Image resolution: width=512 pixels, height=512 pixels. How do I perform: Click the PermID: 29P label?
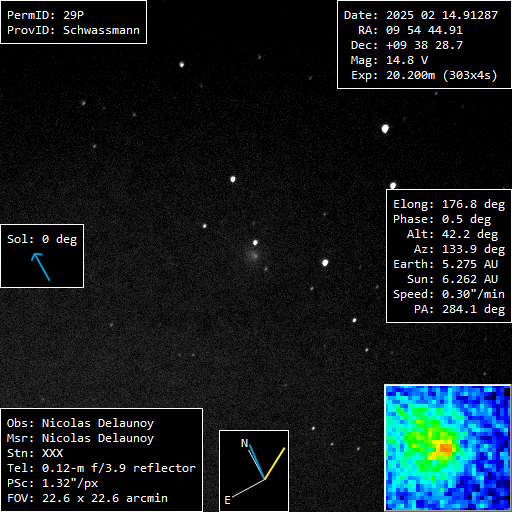tap(45, 15)
